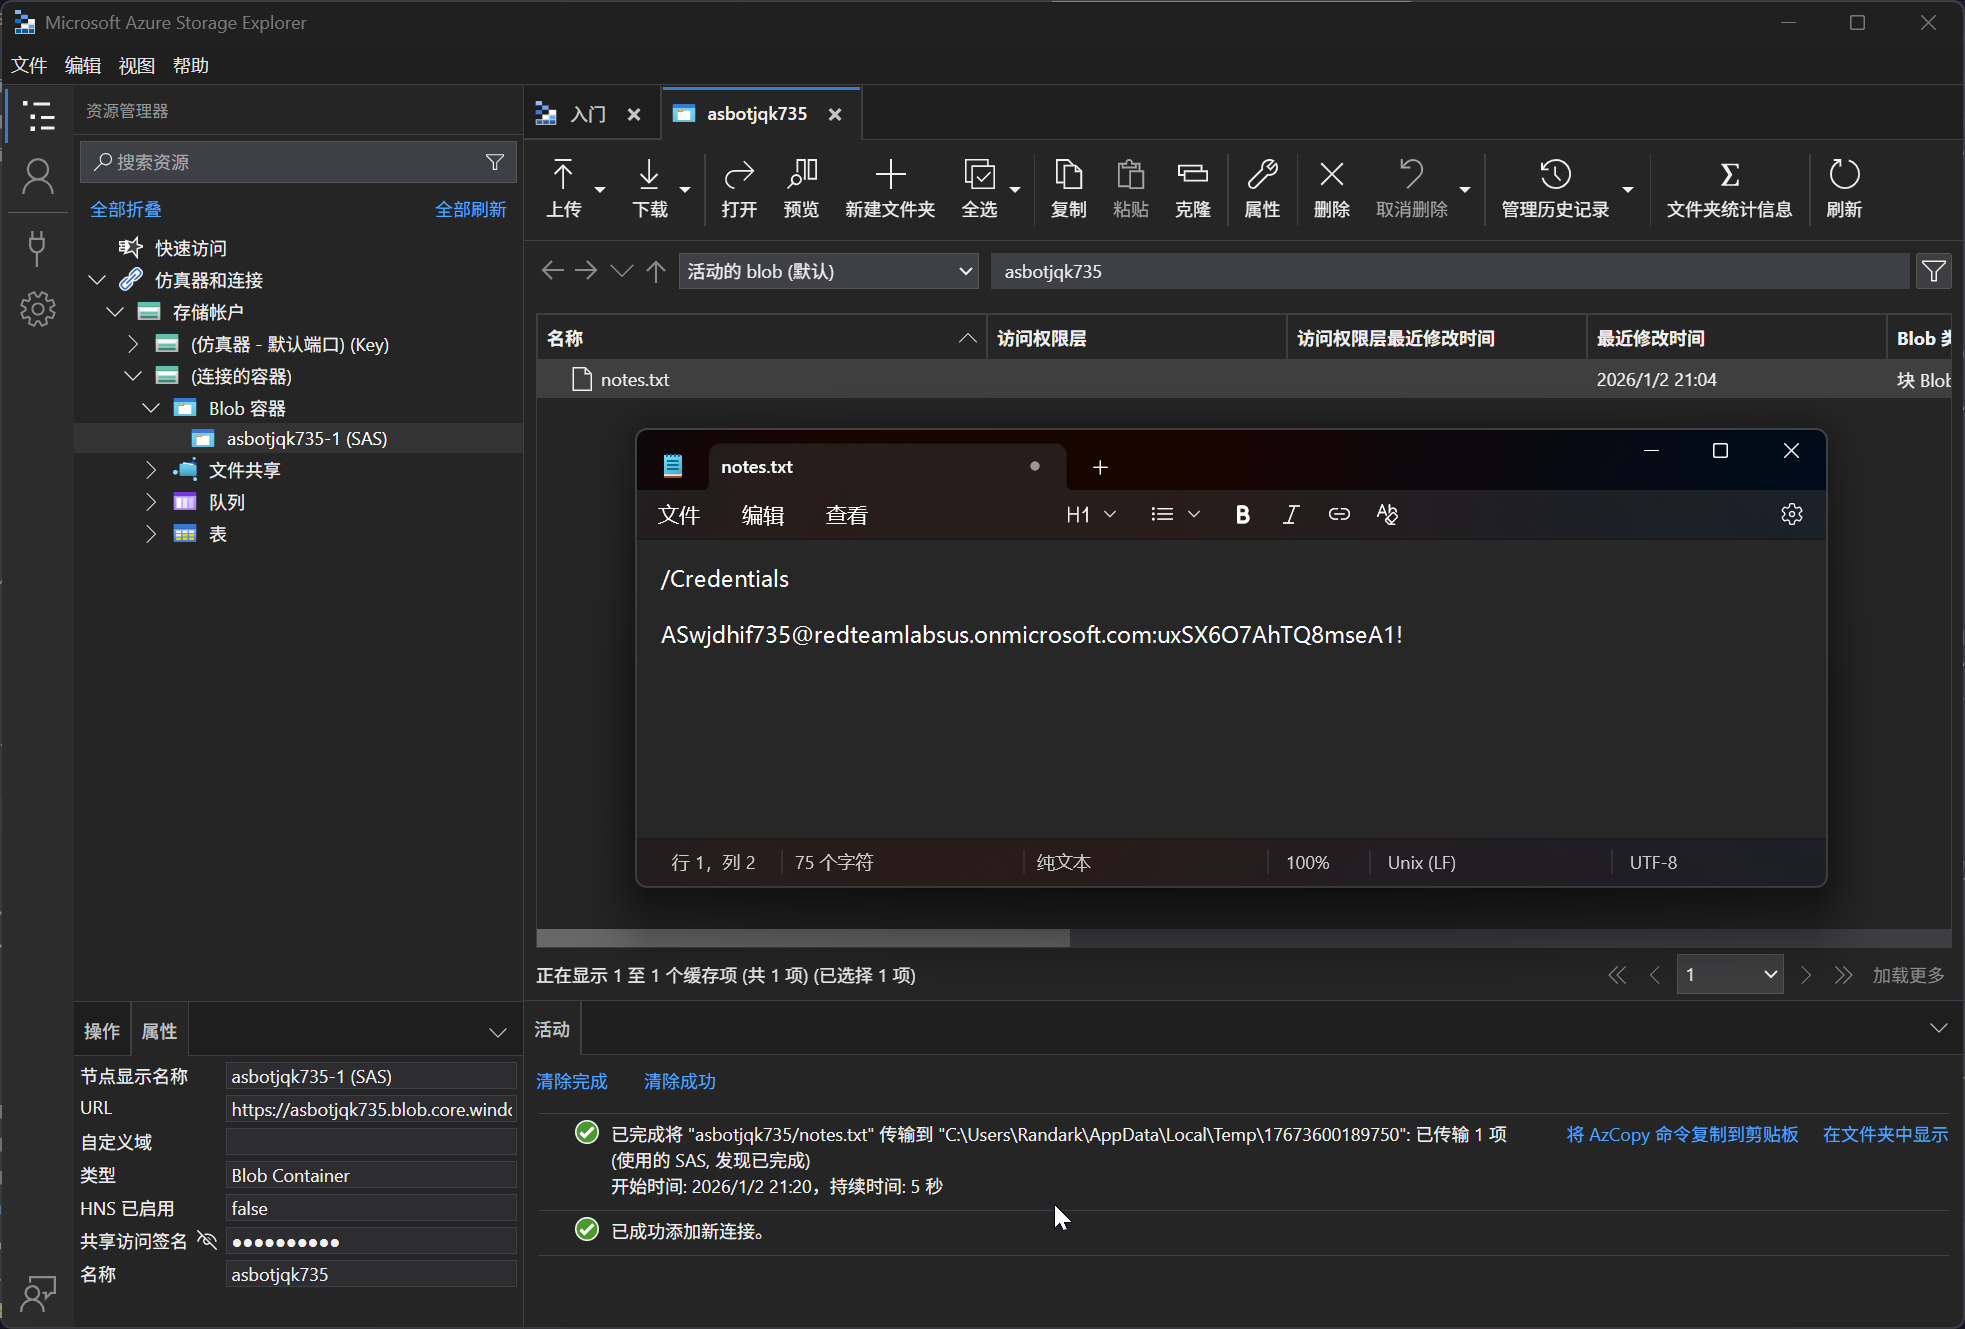1965x1329 pixels.
Task: Open Folder Statistics (文件夹统计信息)
Action: [x=1728, y=187]
